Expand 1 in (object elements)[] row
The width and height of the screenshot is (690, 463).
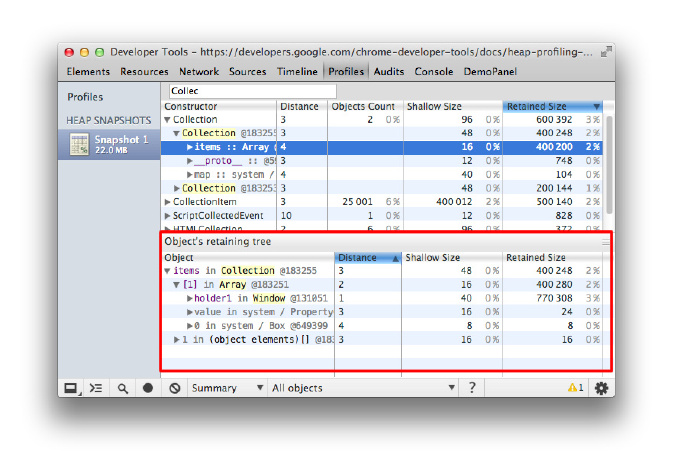[176, 340]
